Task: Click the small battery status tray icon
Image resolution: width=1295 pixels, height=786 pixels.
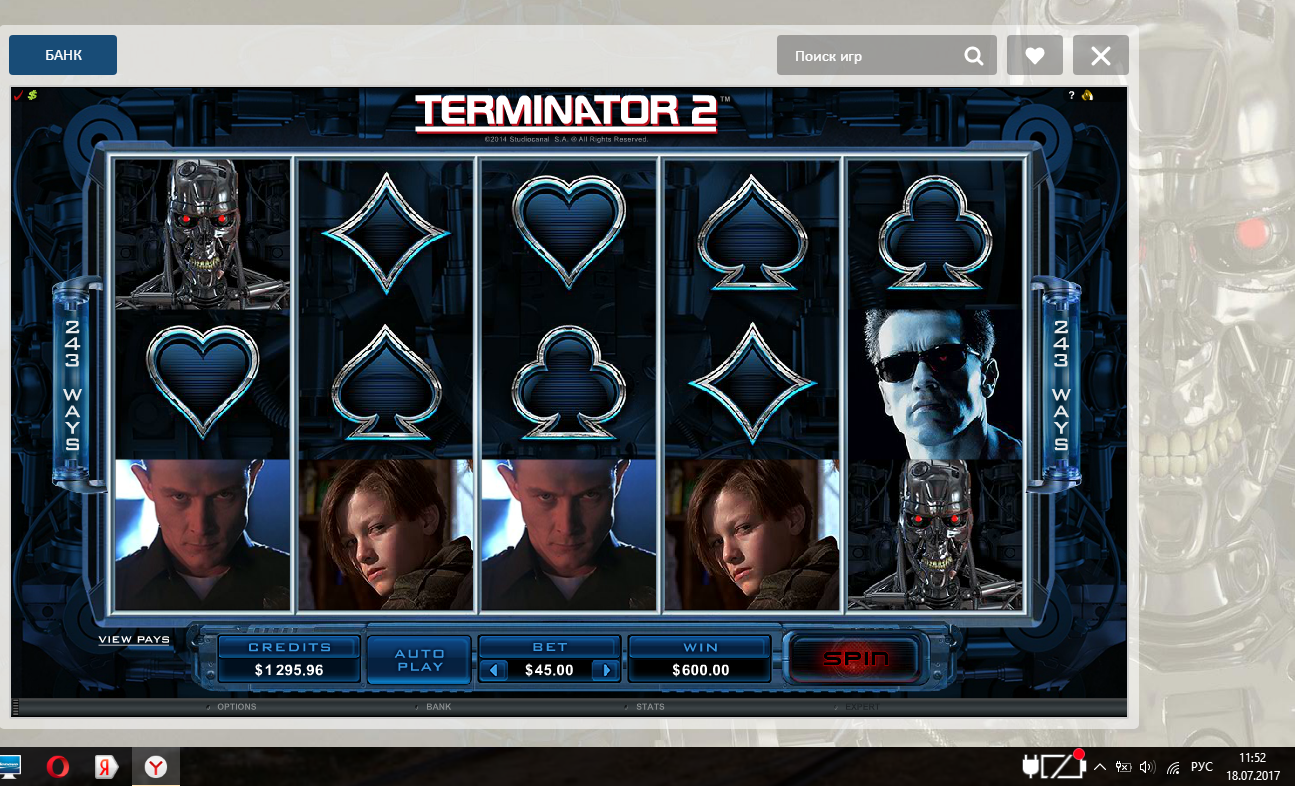Action: click(x=1123, y=767)
